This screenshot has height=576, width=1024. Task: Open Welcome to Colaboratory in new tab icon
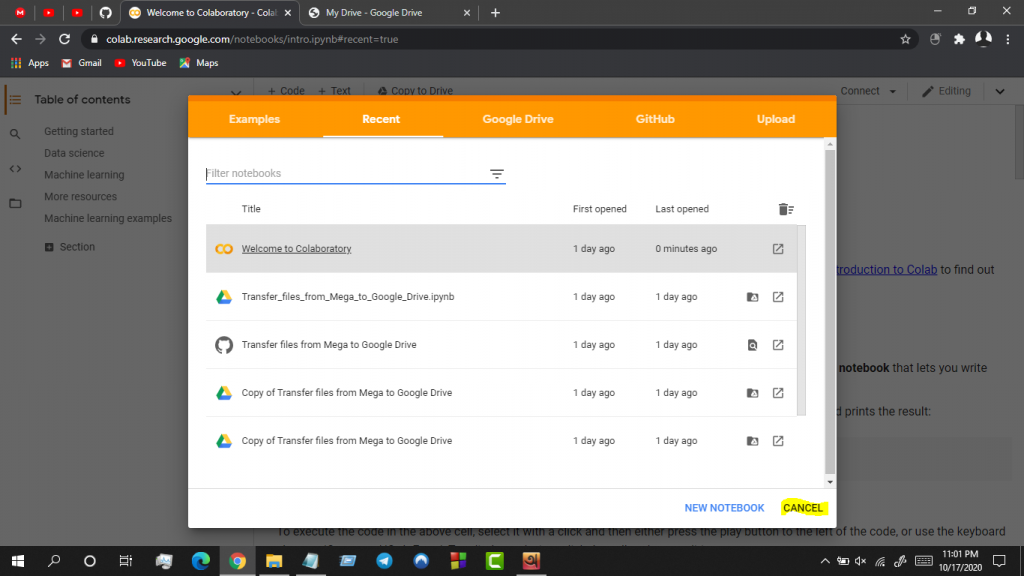pyautogui.click(x=778, y=249)
